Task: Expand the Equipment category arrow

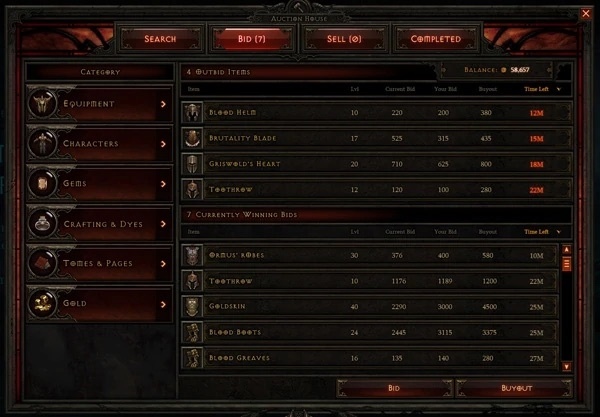Action: (x=163, y=104)
